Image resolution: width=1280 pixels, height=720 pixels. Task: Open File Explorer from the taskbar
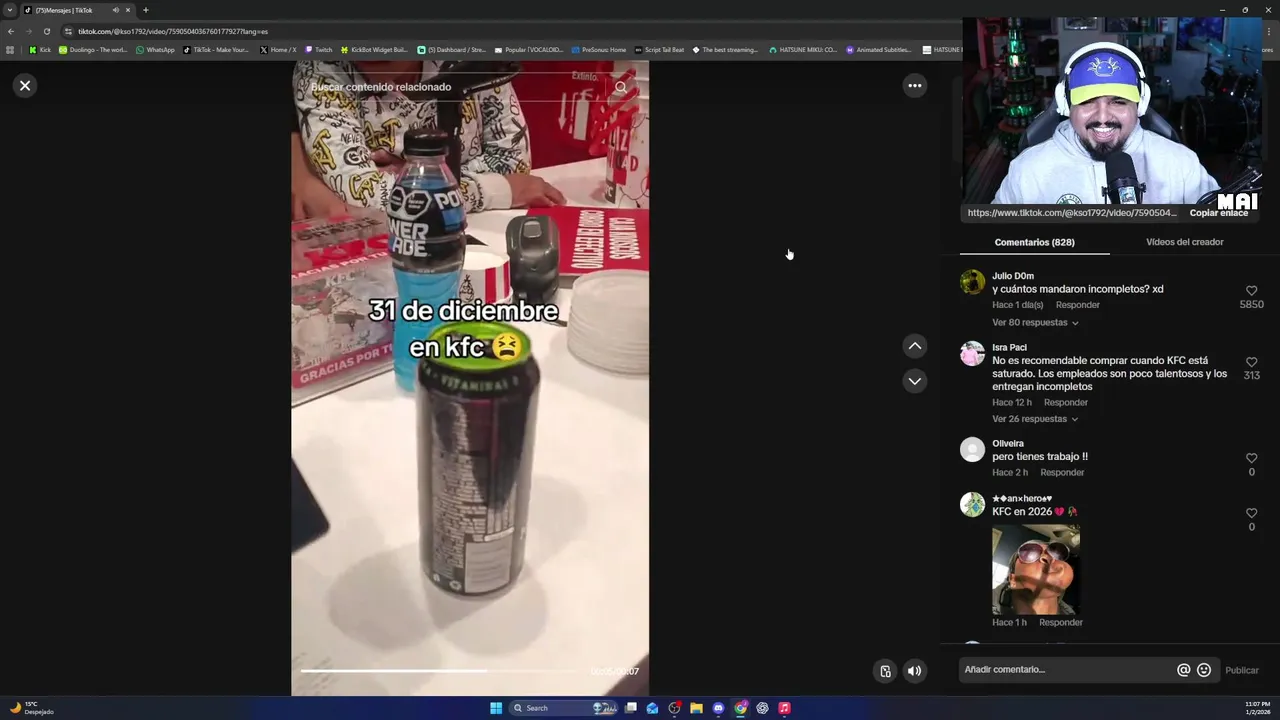tap(696, 708)
